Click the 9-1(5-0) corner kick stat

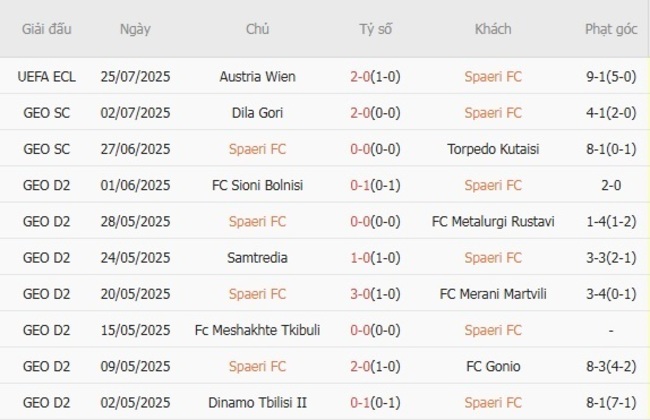tap(610, 76)
